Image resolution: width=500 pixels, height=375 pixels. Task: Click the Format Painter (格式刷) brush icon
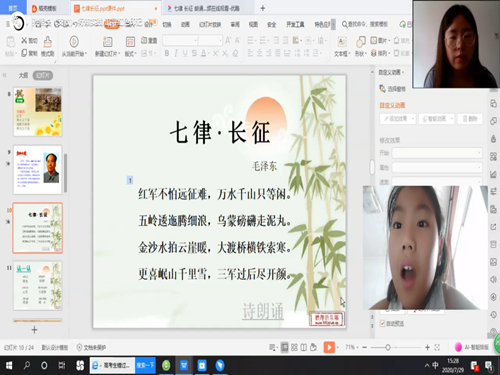click(x=48, y=42)
